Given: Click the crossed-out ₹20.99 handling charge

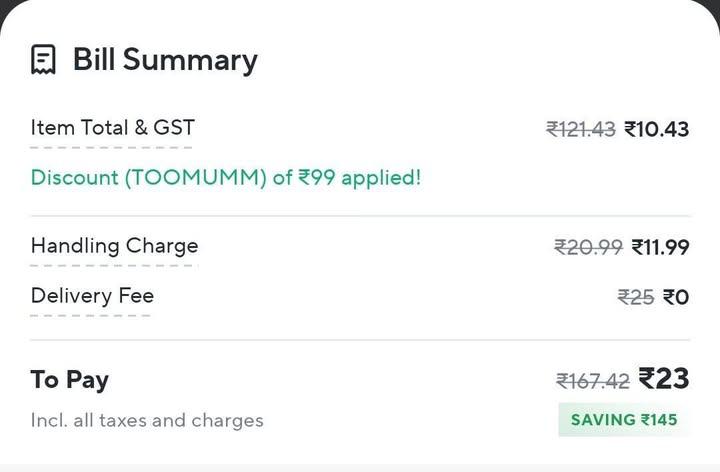Looking at the screenshot, I should pyautogui.click(x=588, y=247).
